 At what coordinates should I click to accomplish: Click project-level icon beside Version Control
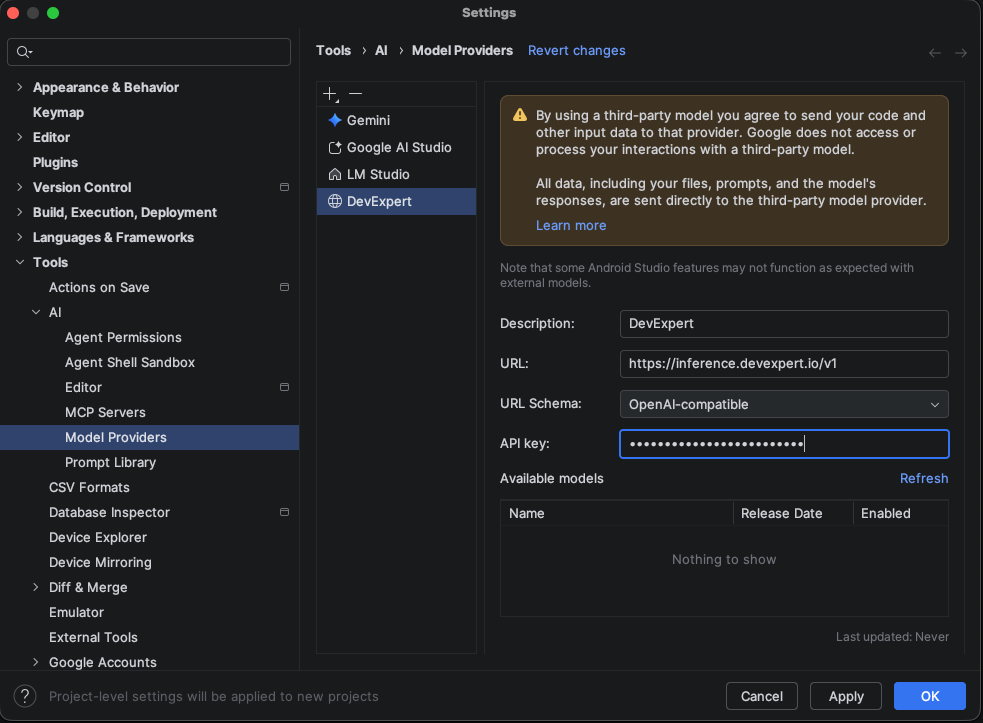pos(284,187)
